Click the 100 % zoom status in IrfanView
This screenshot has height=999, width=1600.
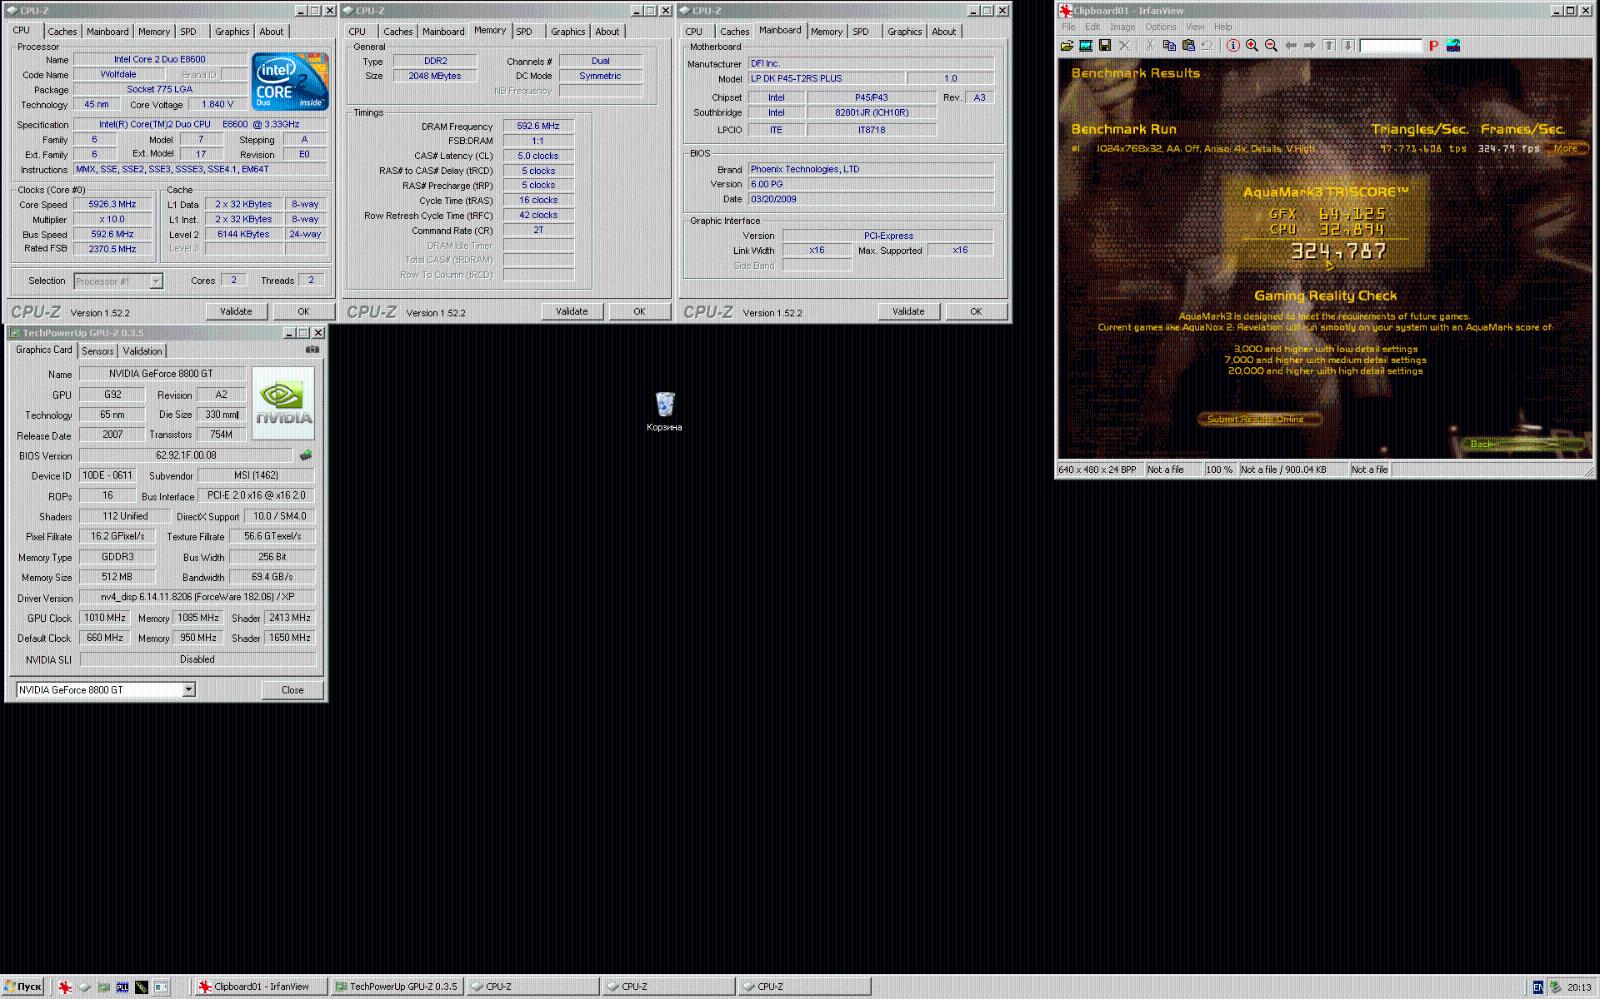click(1219, 470)
